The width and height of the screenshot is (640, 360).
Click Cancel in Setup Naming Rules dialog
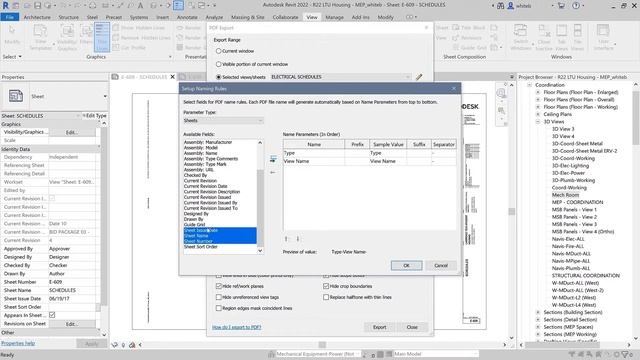click(x=441, y=265)
